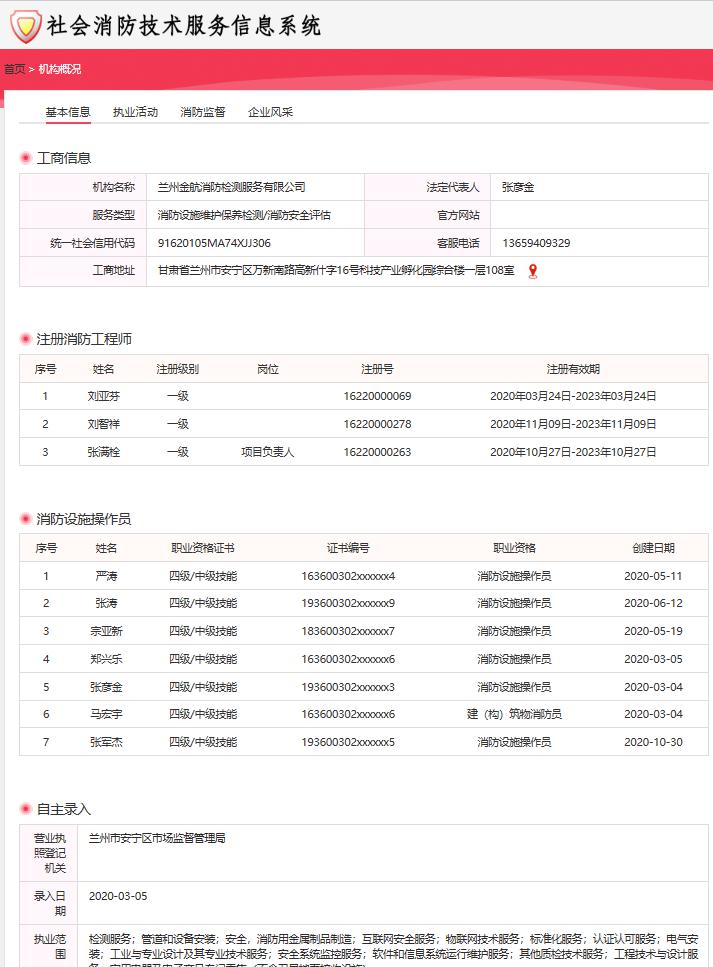Select certificate number 163600302xxxxxx4

348,576
